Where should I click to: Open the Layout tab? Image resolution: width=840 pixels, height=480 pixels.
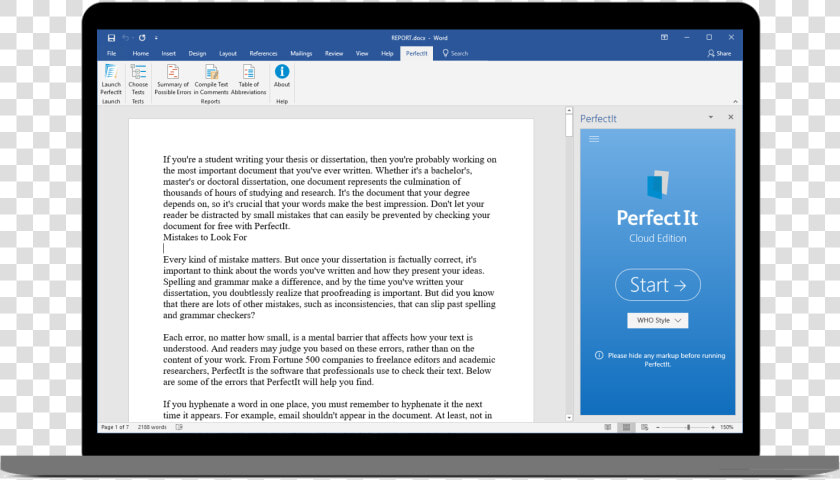pos(228,54)
